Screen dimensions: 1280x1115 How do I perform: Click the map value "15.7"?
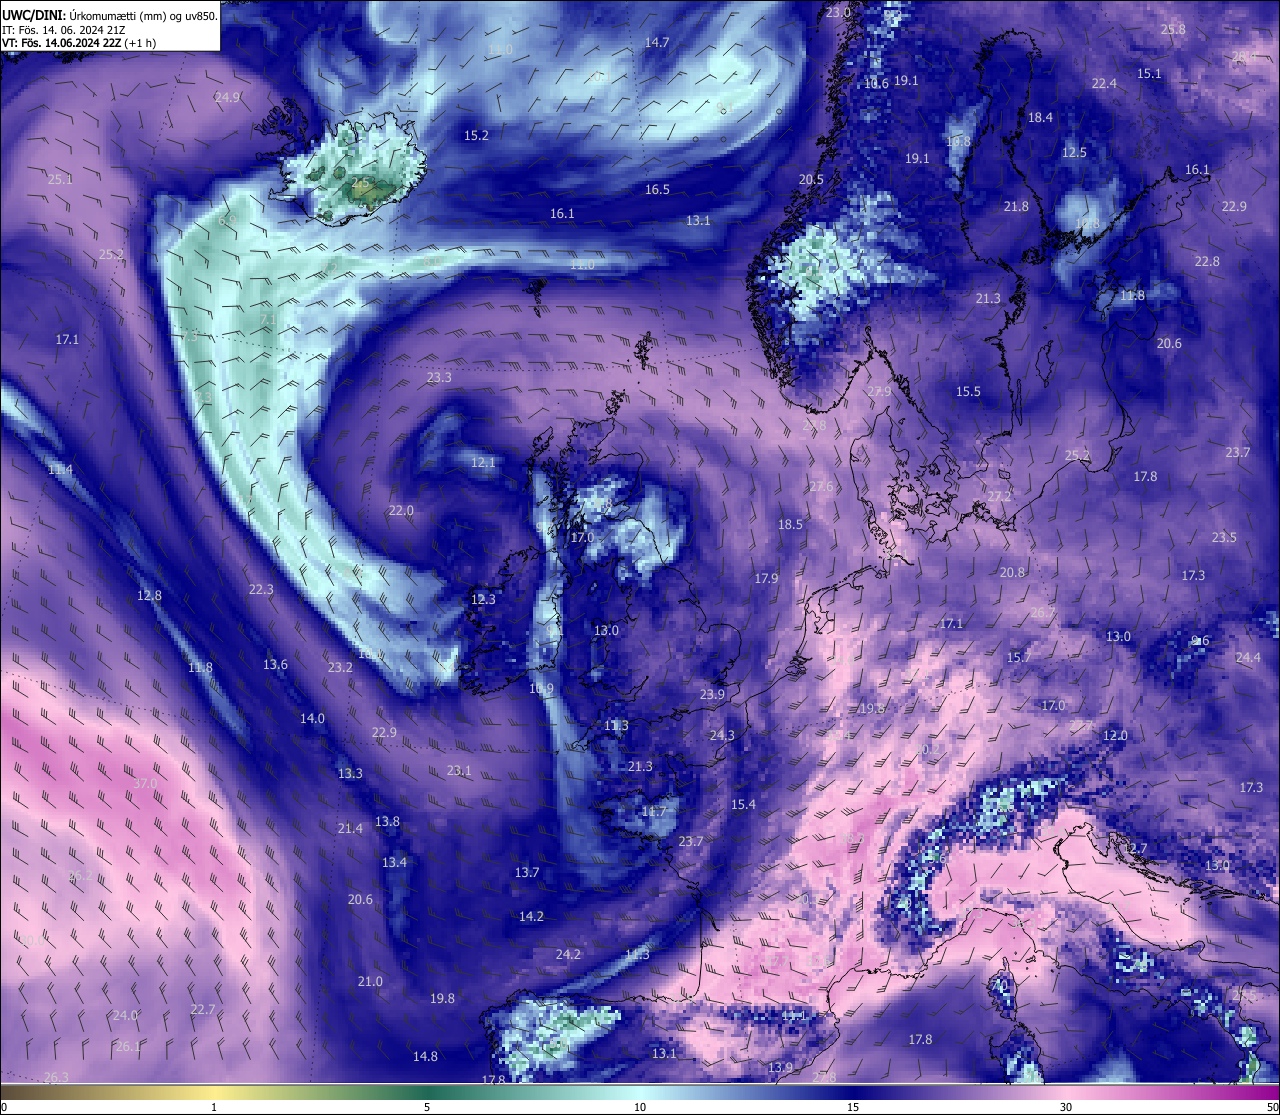click(1018, 657)
